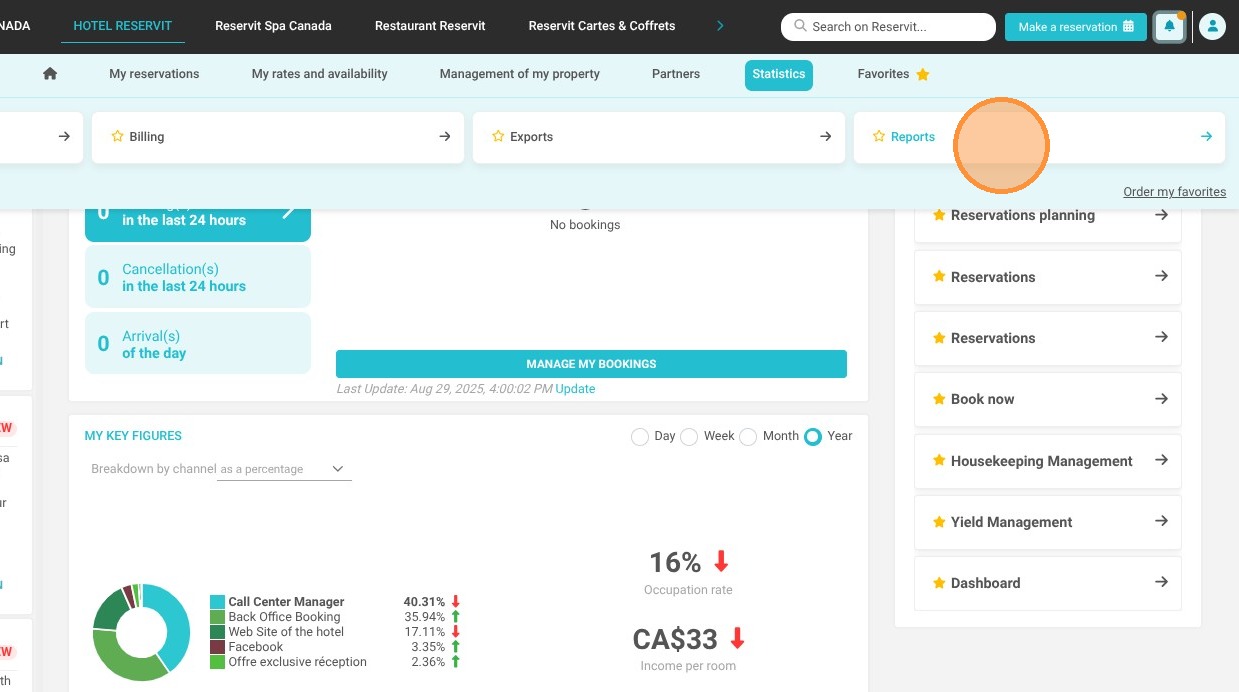Image resolution: width=1239 pixels, height=692 pixels.
Task: Open the Billing submenu card
Action: 278,137
